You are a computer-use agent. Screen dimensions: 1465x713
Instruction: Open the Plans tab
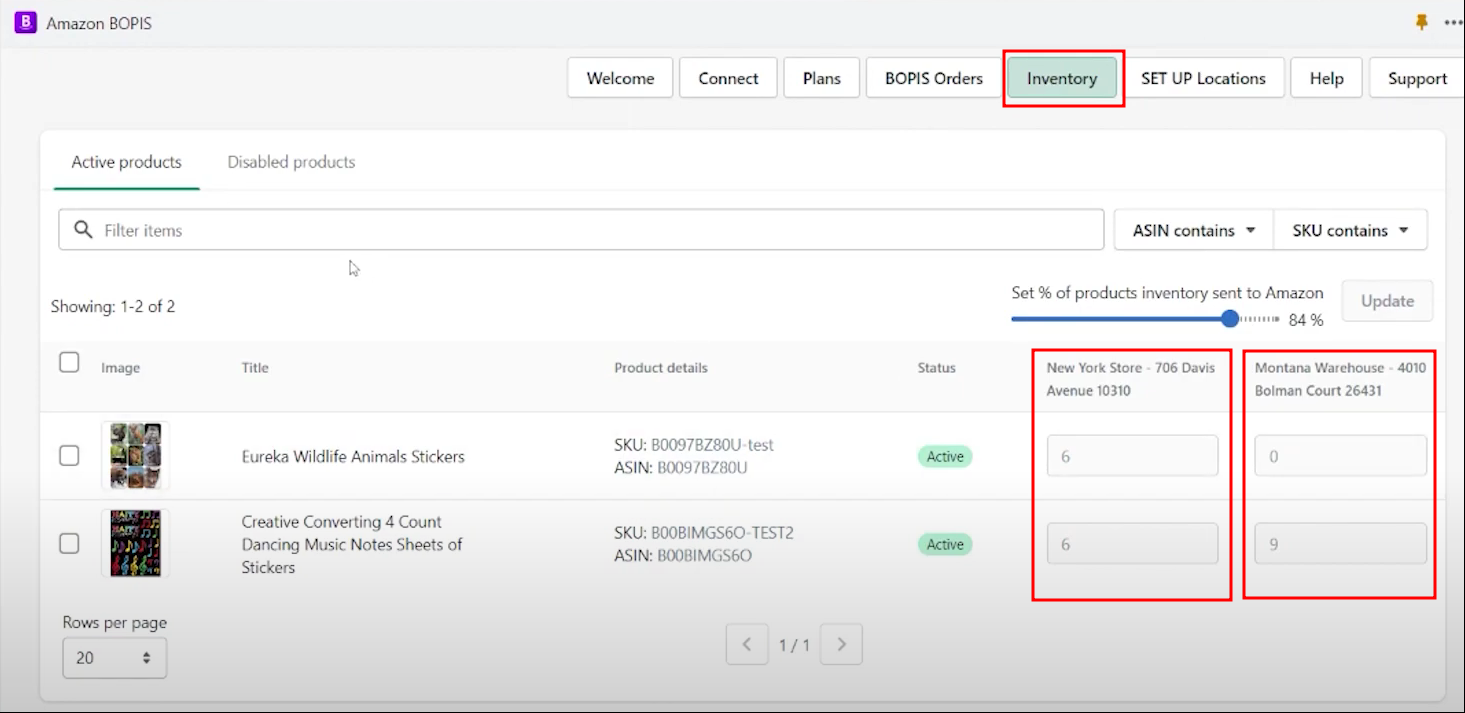(822, 78)
